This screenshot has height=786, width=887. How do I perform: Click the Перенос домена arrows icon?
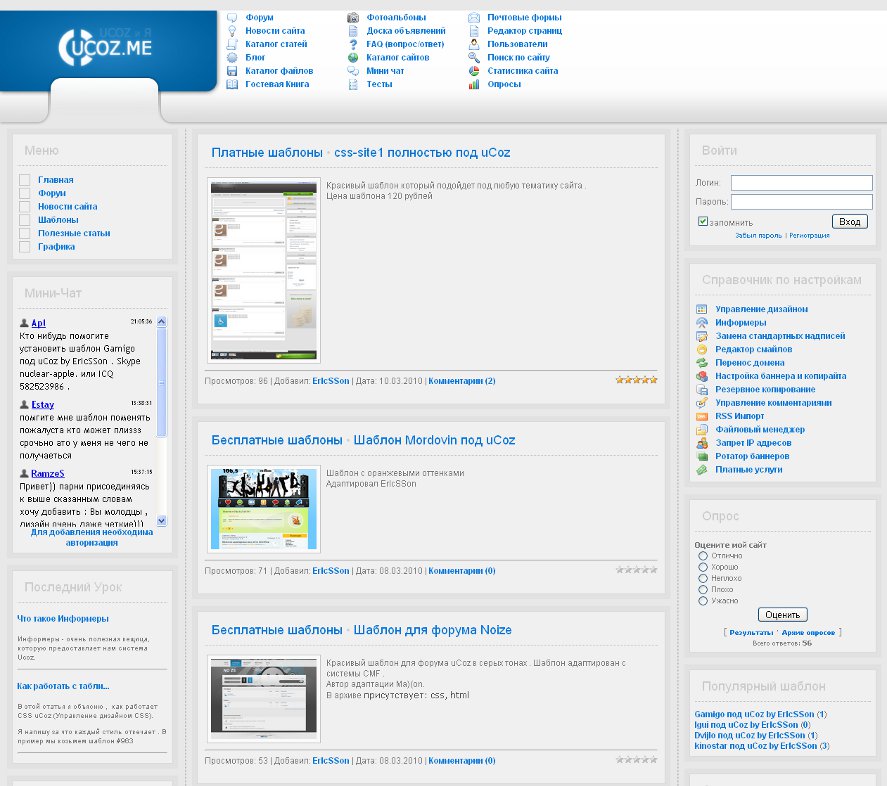pos(701,363)
